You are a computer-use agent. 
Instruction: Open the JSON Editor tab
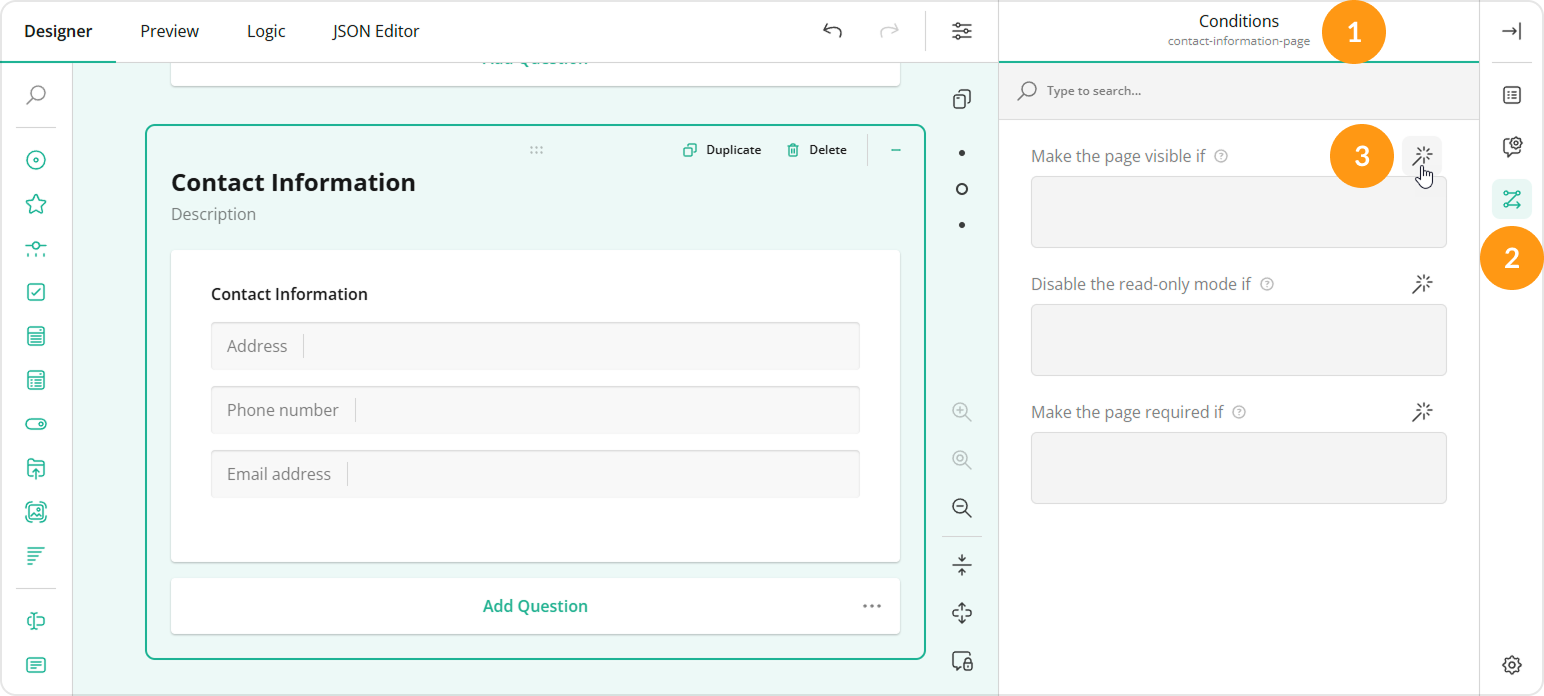pyautogui.click(x=375, y=31)
